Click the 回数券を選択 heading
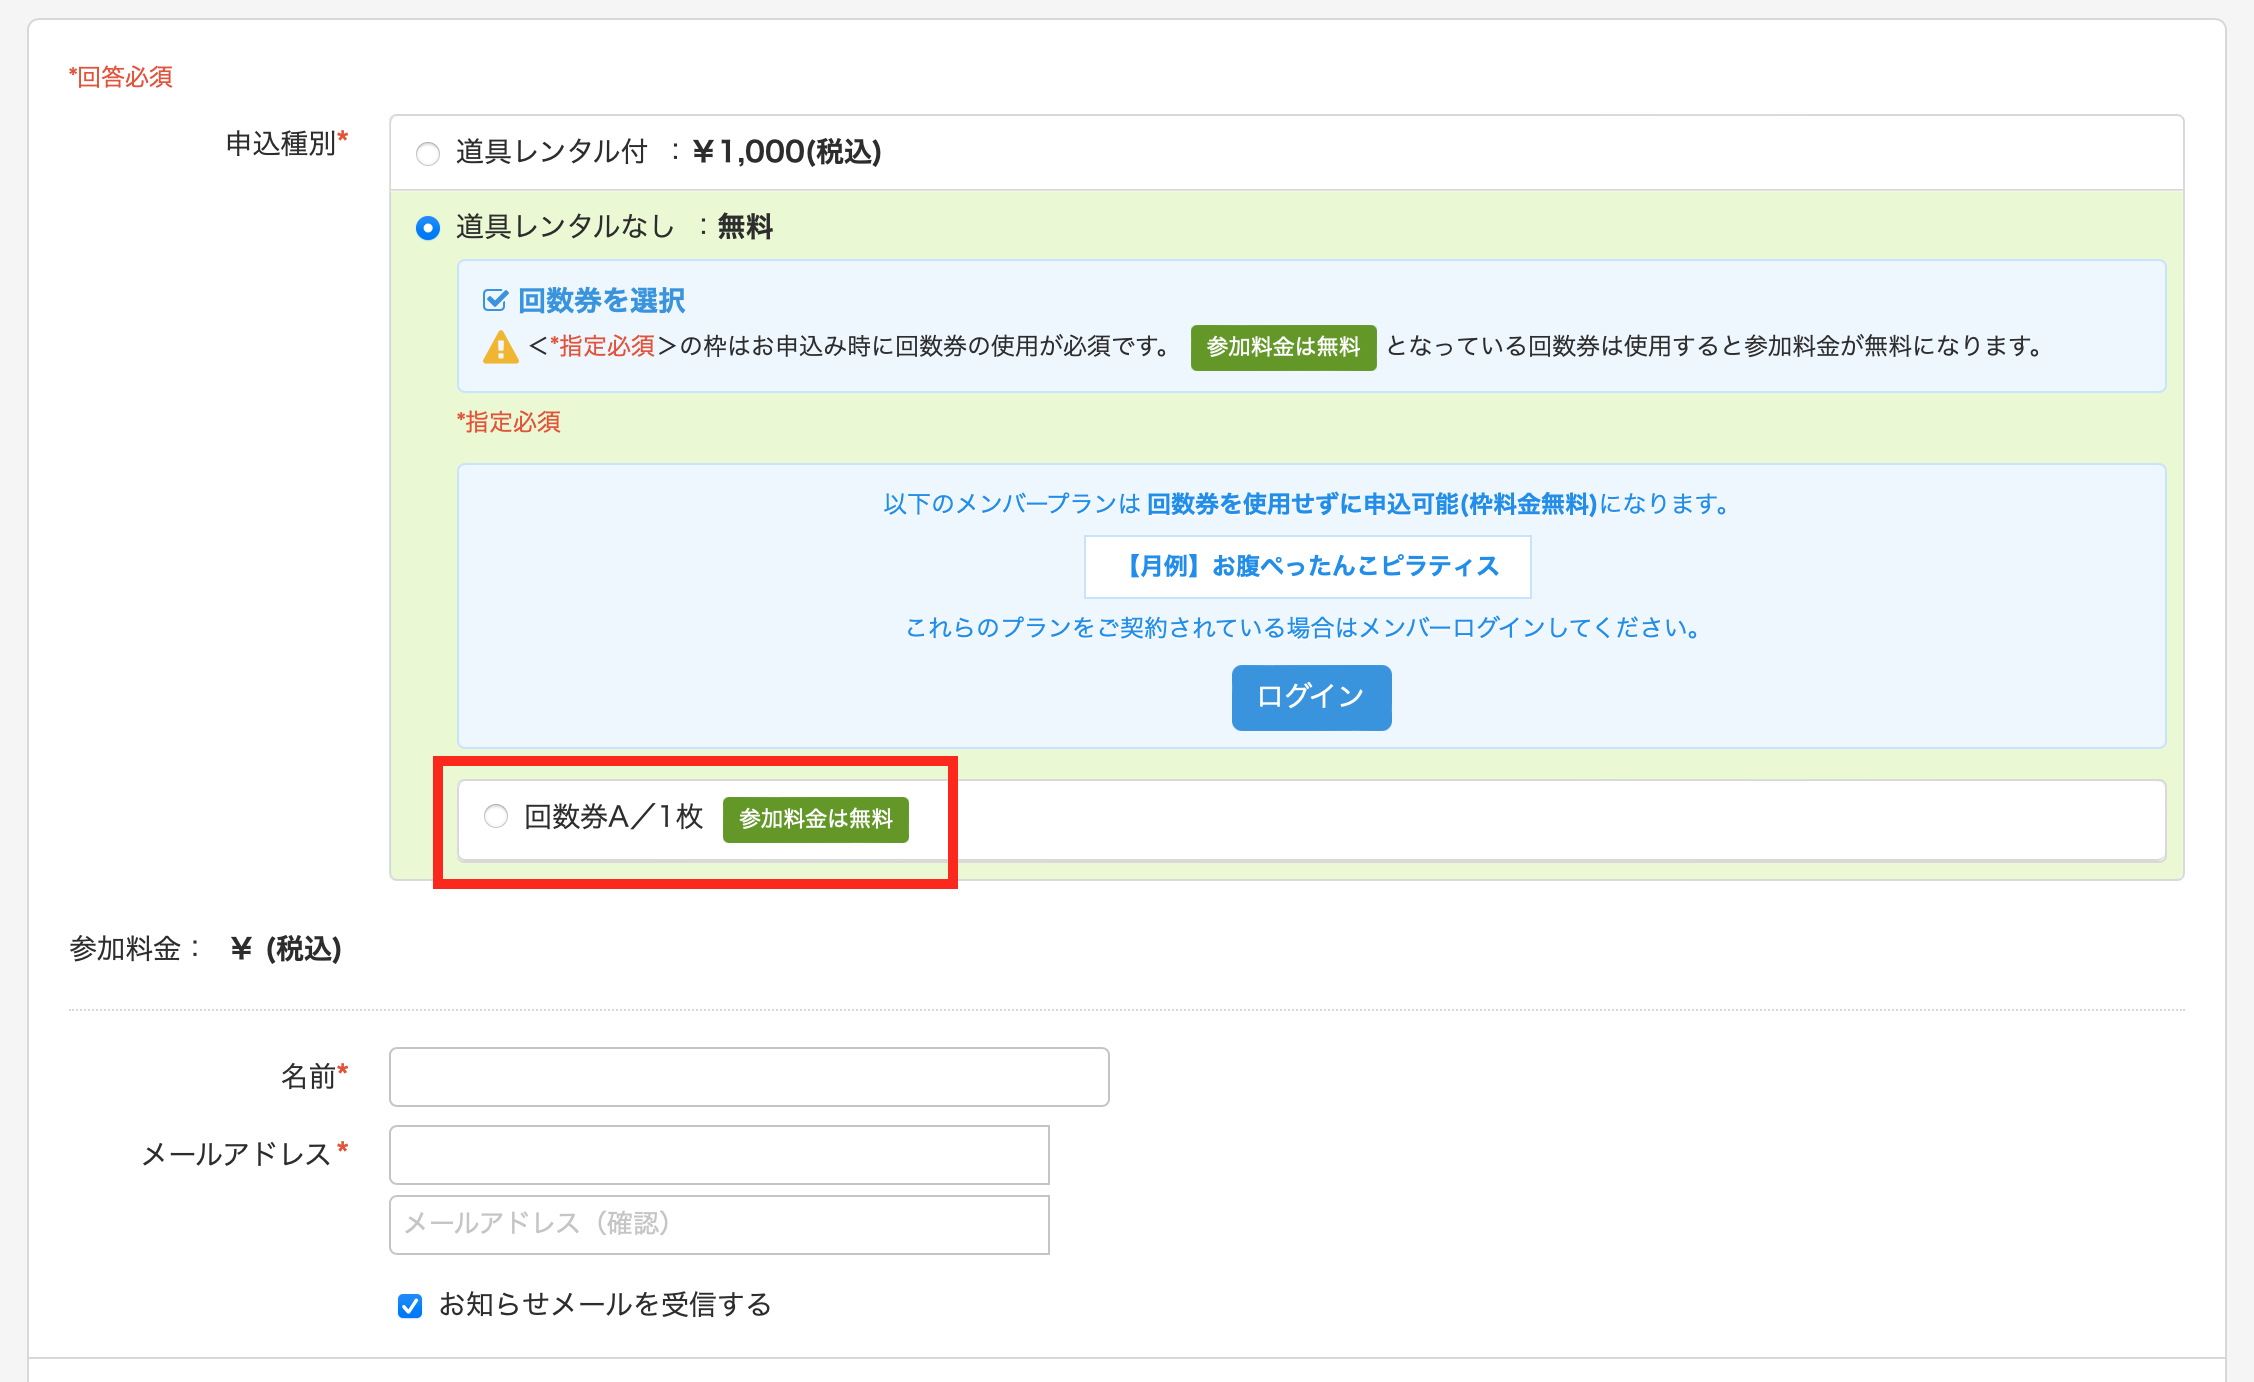The width and height of the screenshot is (2254, 1382). click(x=601, y=300)
